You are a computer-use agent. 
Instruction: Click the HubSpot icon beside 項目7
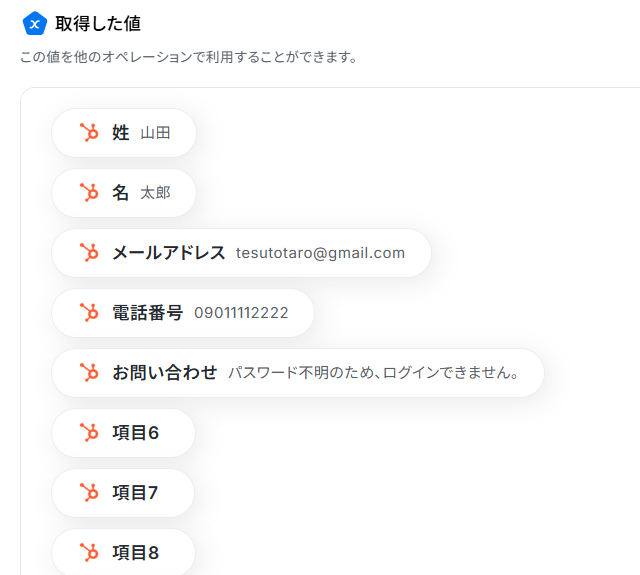click(x=89, y=493)
